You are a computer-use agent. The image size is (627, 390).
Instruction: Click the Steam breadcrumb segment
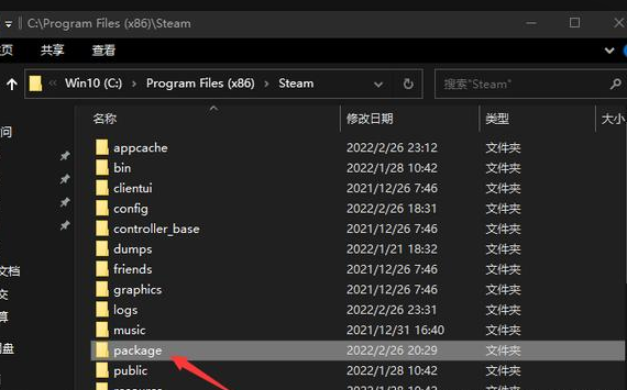296,83
